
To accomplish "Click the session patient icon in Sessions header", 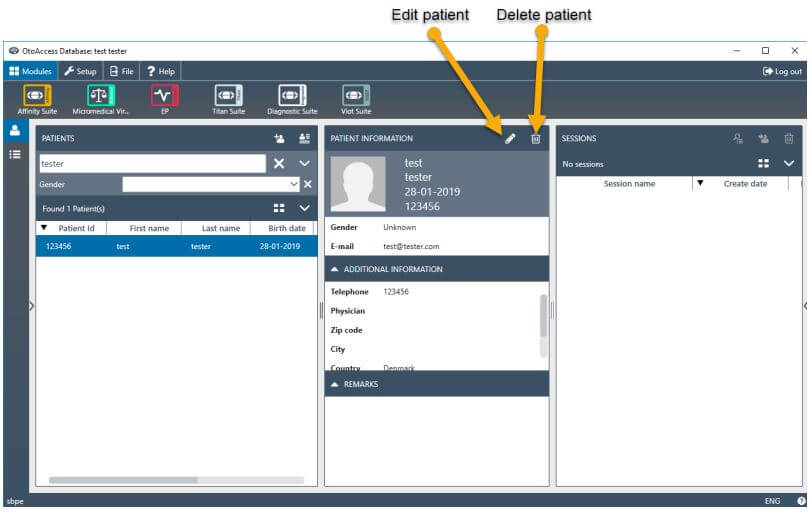I will coord(738,138).
